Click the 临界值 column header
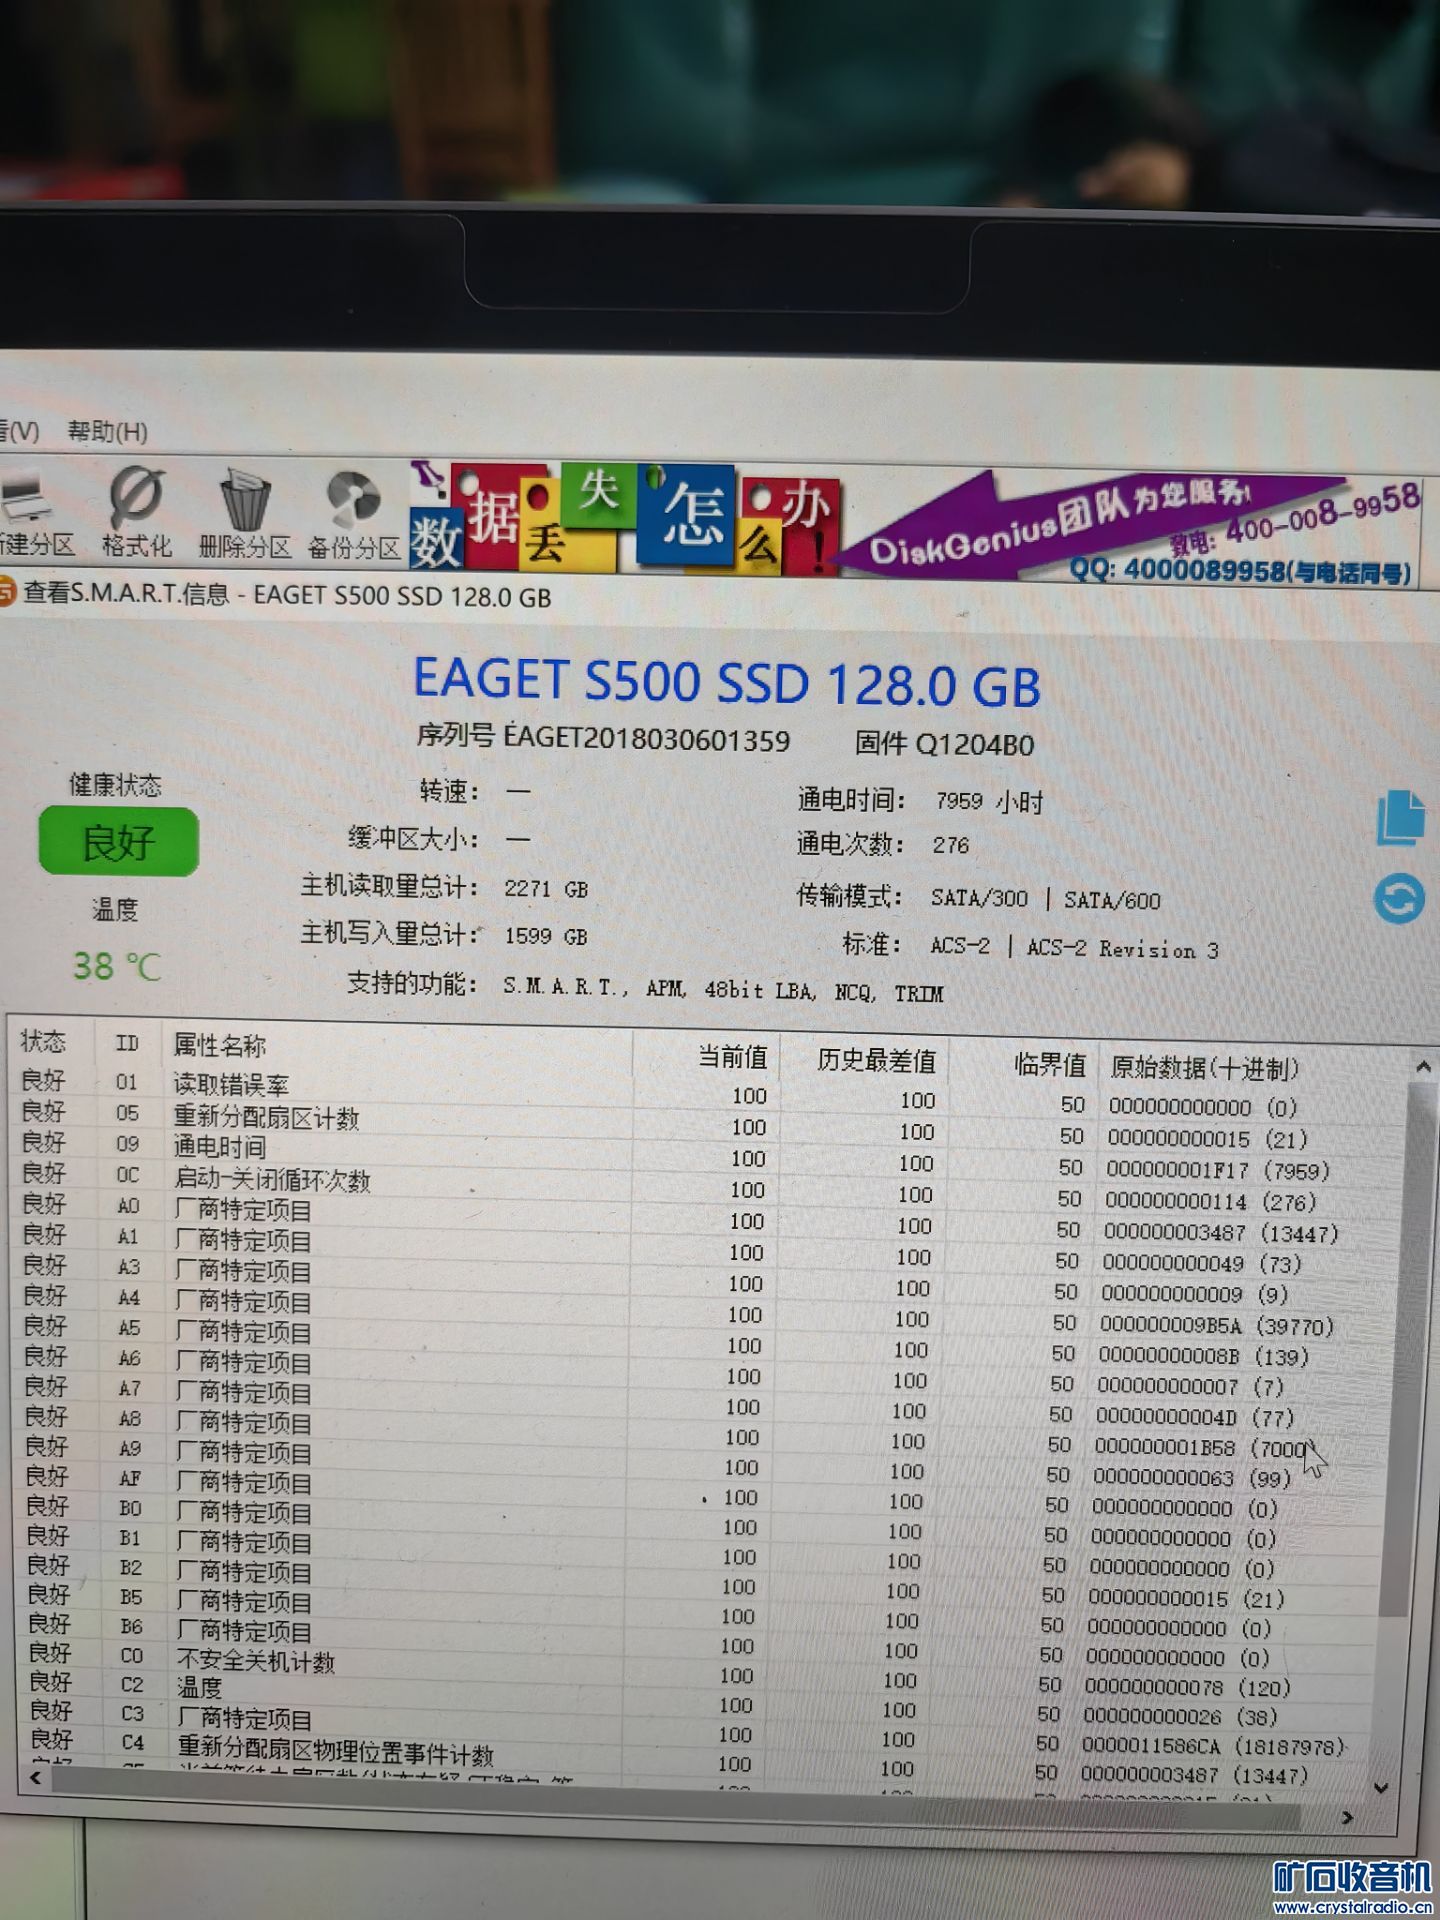This screenshot has height=1920, width=1440. coord(1050,1065)
